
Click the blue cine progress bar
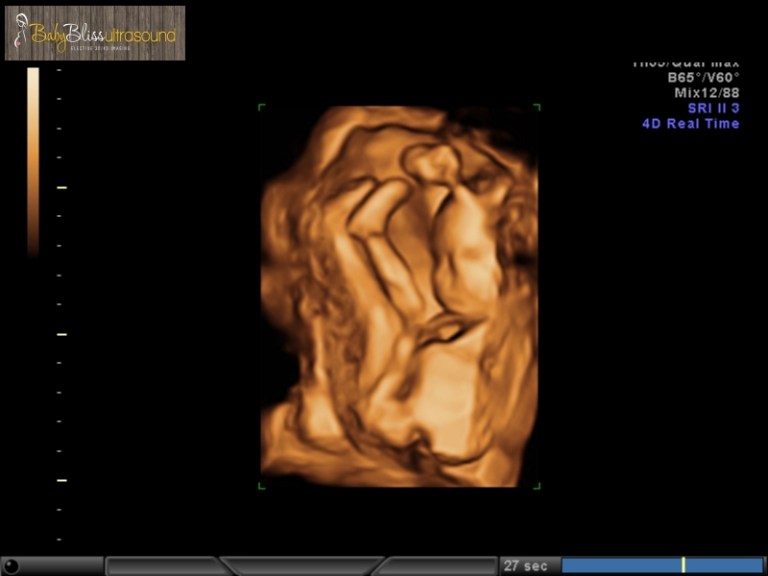click(x=620, y=566)
